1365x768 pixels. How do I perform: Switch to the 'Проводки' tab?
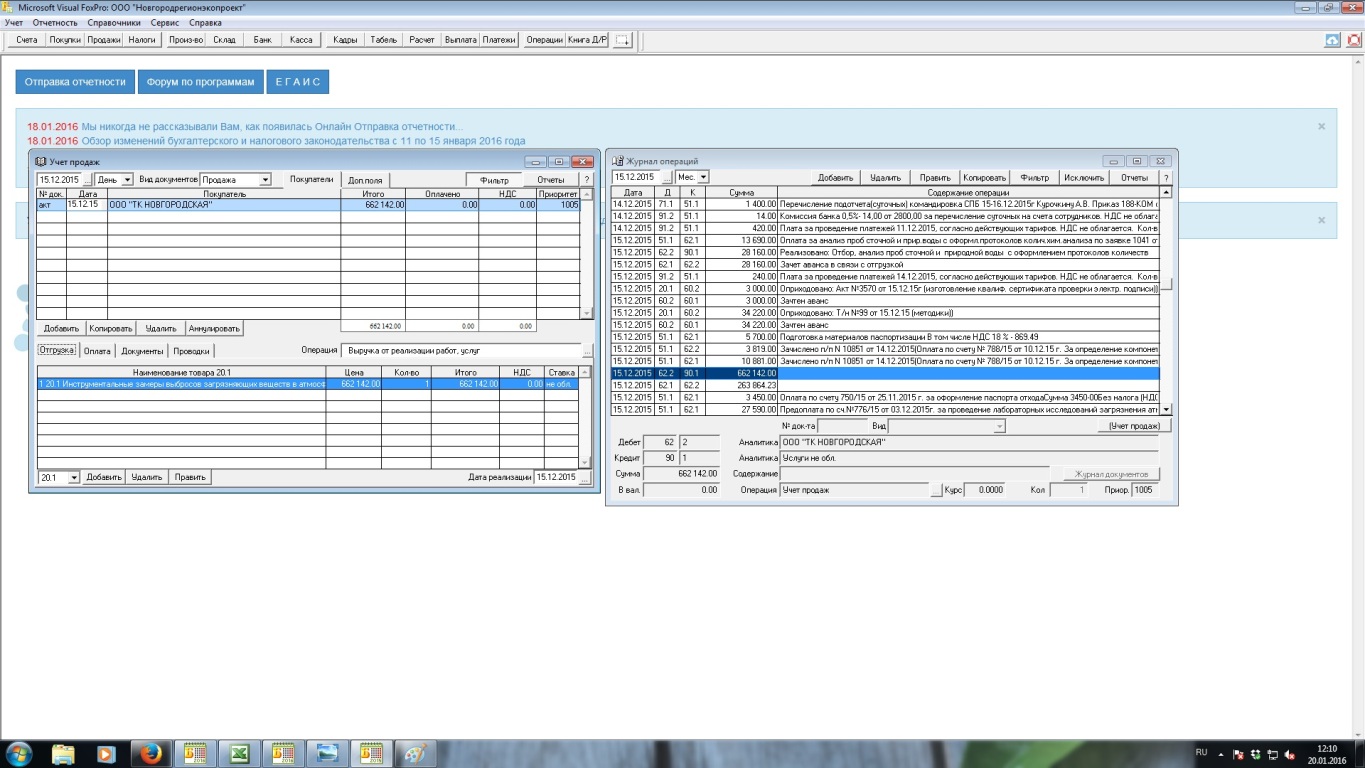click(190, 351)
